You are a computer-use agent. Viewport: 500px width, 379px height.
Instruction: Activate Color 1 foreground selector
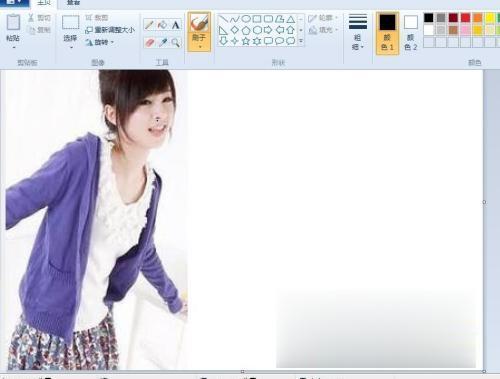pos(387,32)
